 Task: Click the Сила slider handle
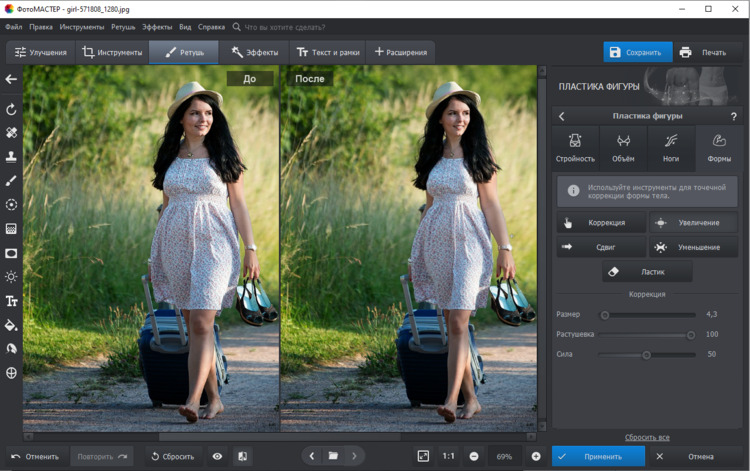tap(646, 354)
